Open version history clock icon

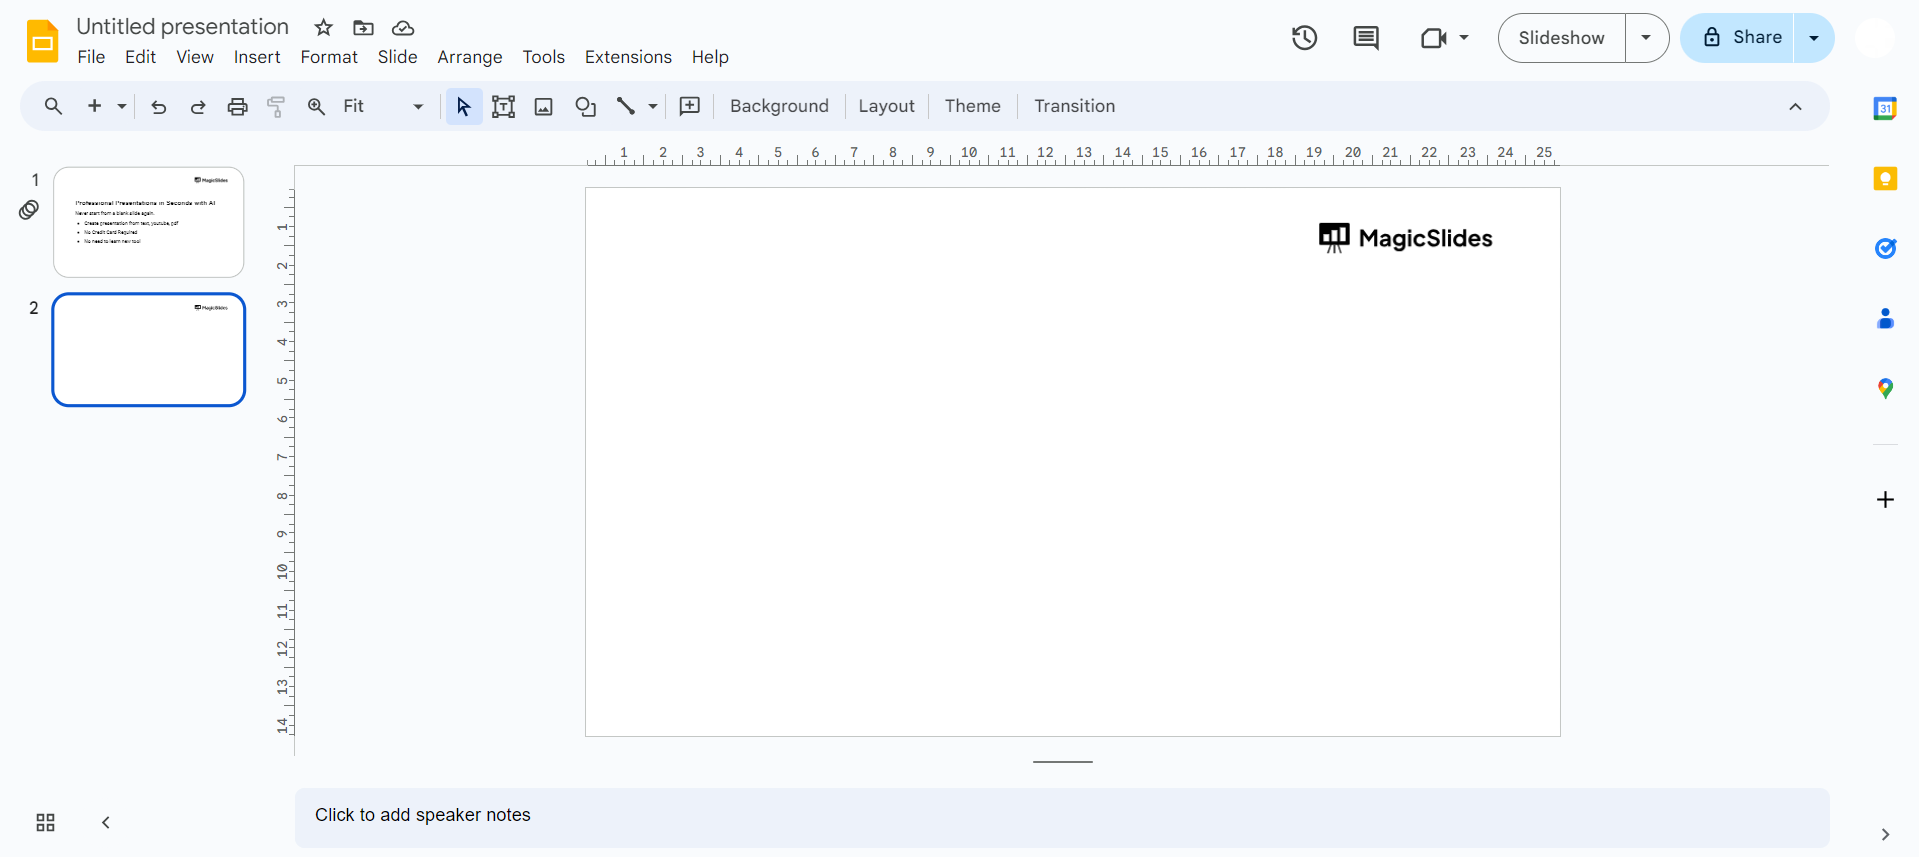tap(1304, 38)
